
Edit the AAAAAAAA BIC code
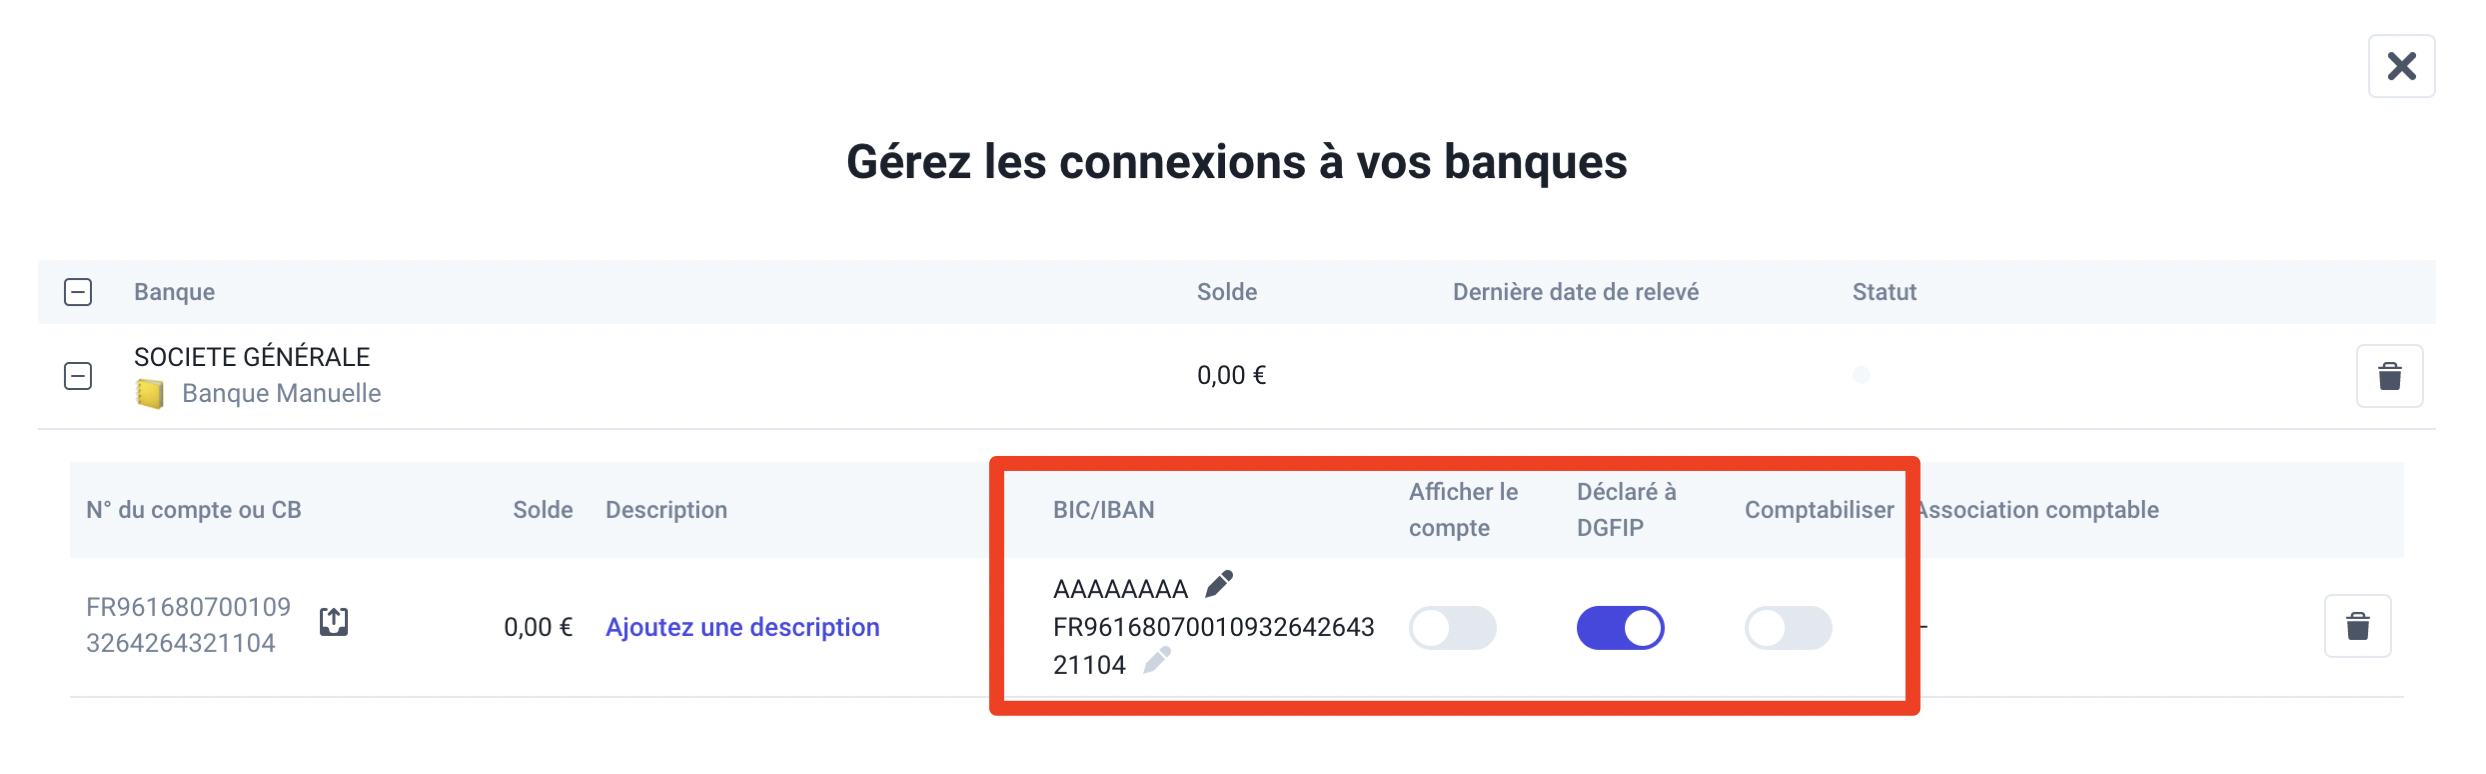pos(1219,583)
